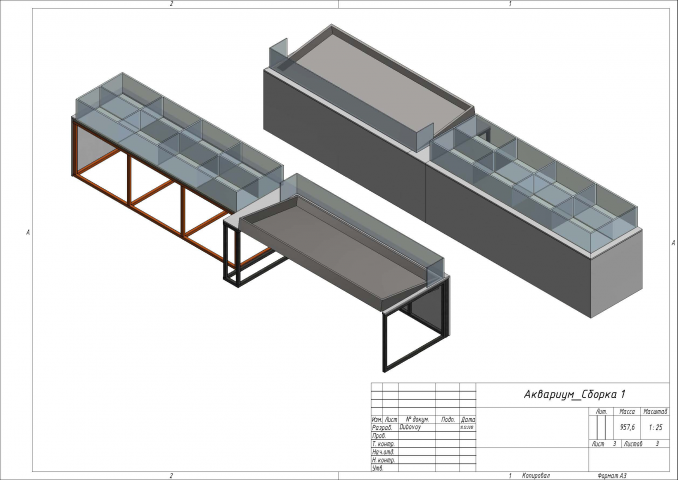Select the "Т. контр." row label
This screenshot has width=678, height=480.
point(383,444)
